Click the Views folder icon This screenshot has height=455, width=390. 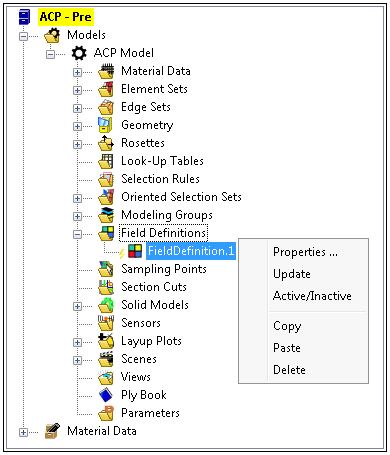click(106, 377)
